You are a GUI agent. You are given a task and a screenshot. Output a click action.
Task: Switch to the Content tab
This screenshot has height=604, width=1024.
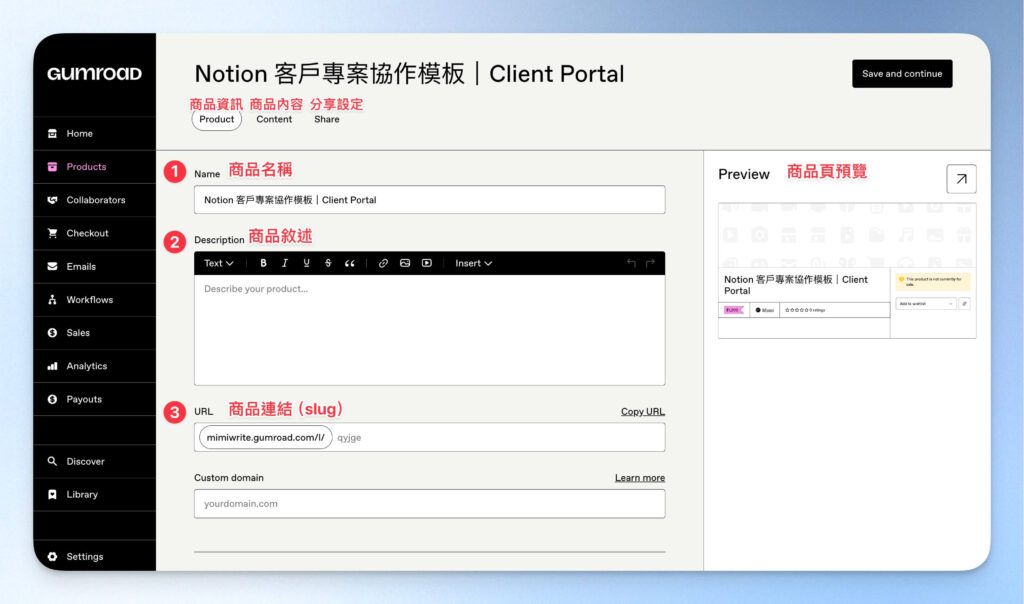coord(274,119)
